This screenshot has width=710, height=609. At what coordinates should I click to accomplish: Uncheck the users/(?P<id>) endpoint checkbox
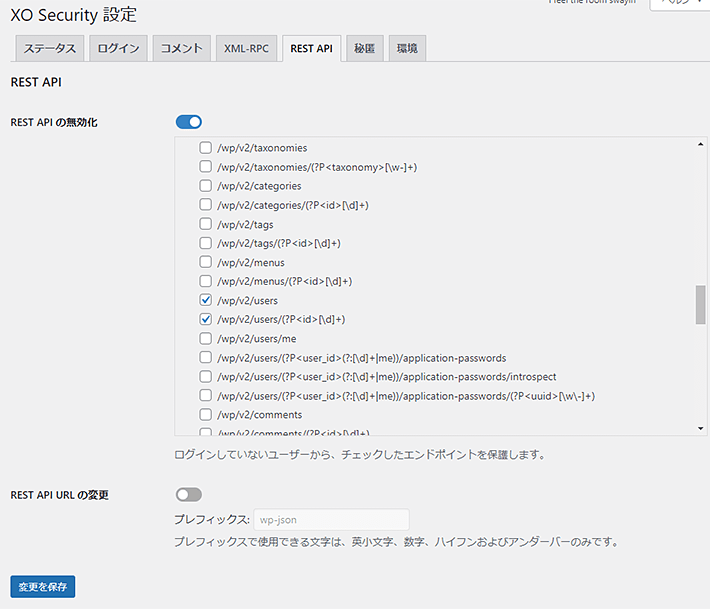pos(206,319)
